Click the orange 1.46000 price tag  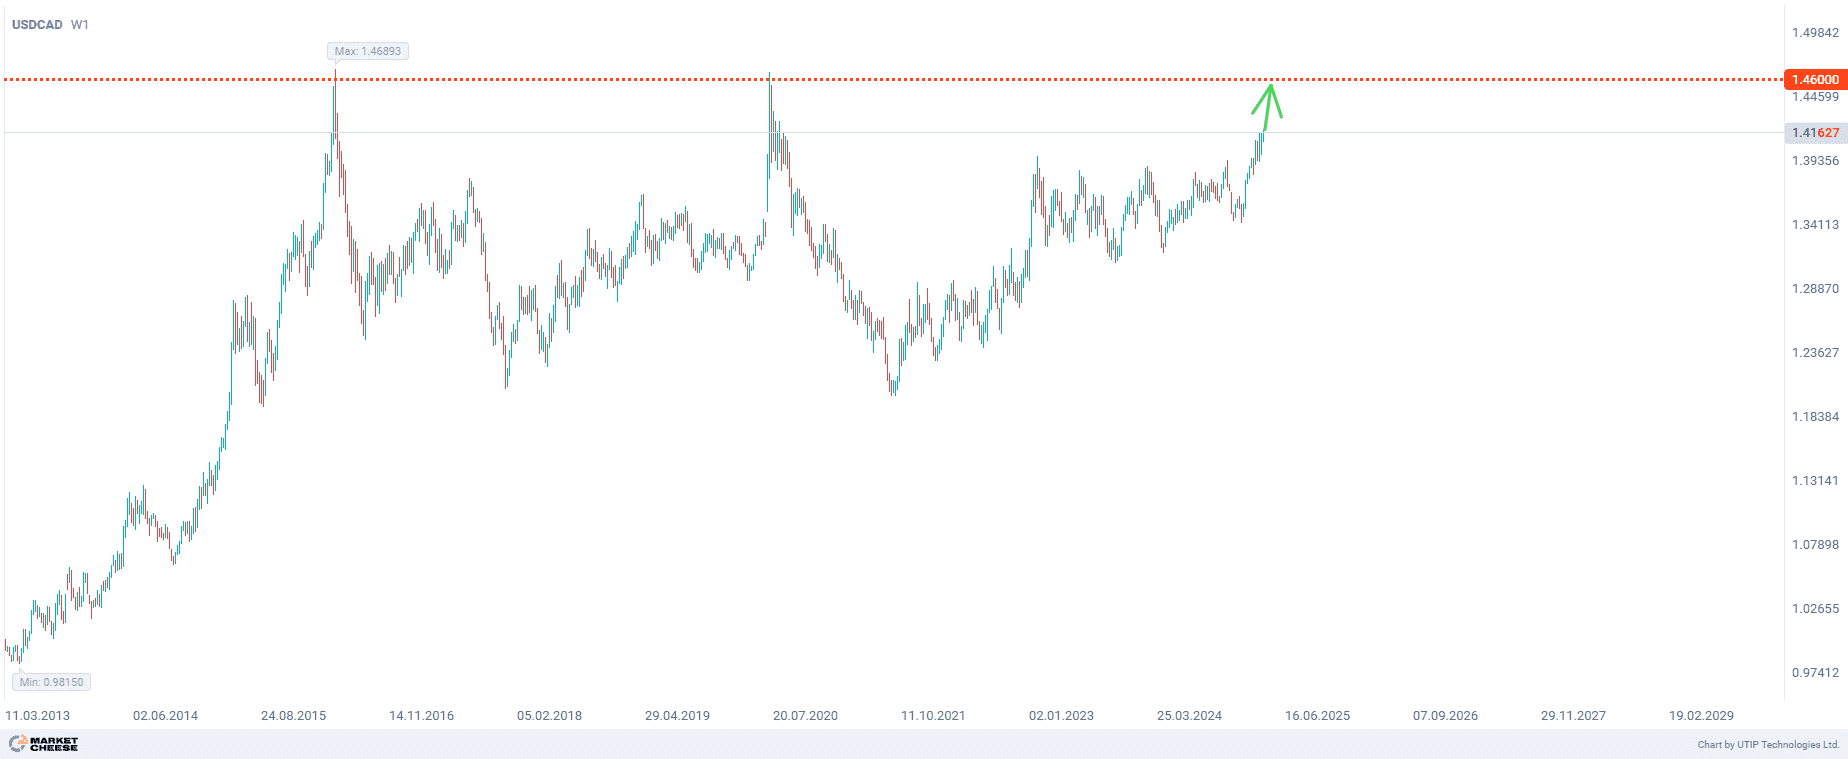(x=1814, y=79)
